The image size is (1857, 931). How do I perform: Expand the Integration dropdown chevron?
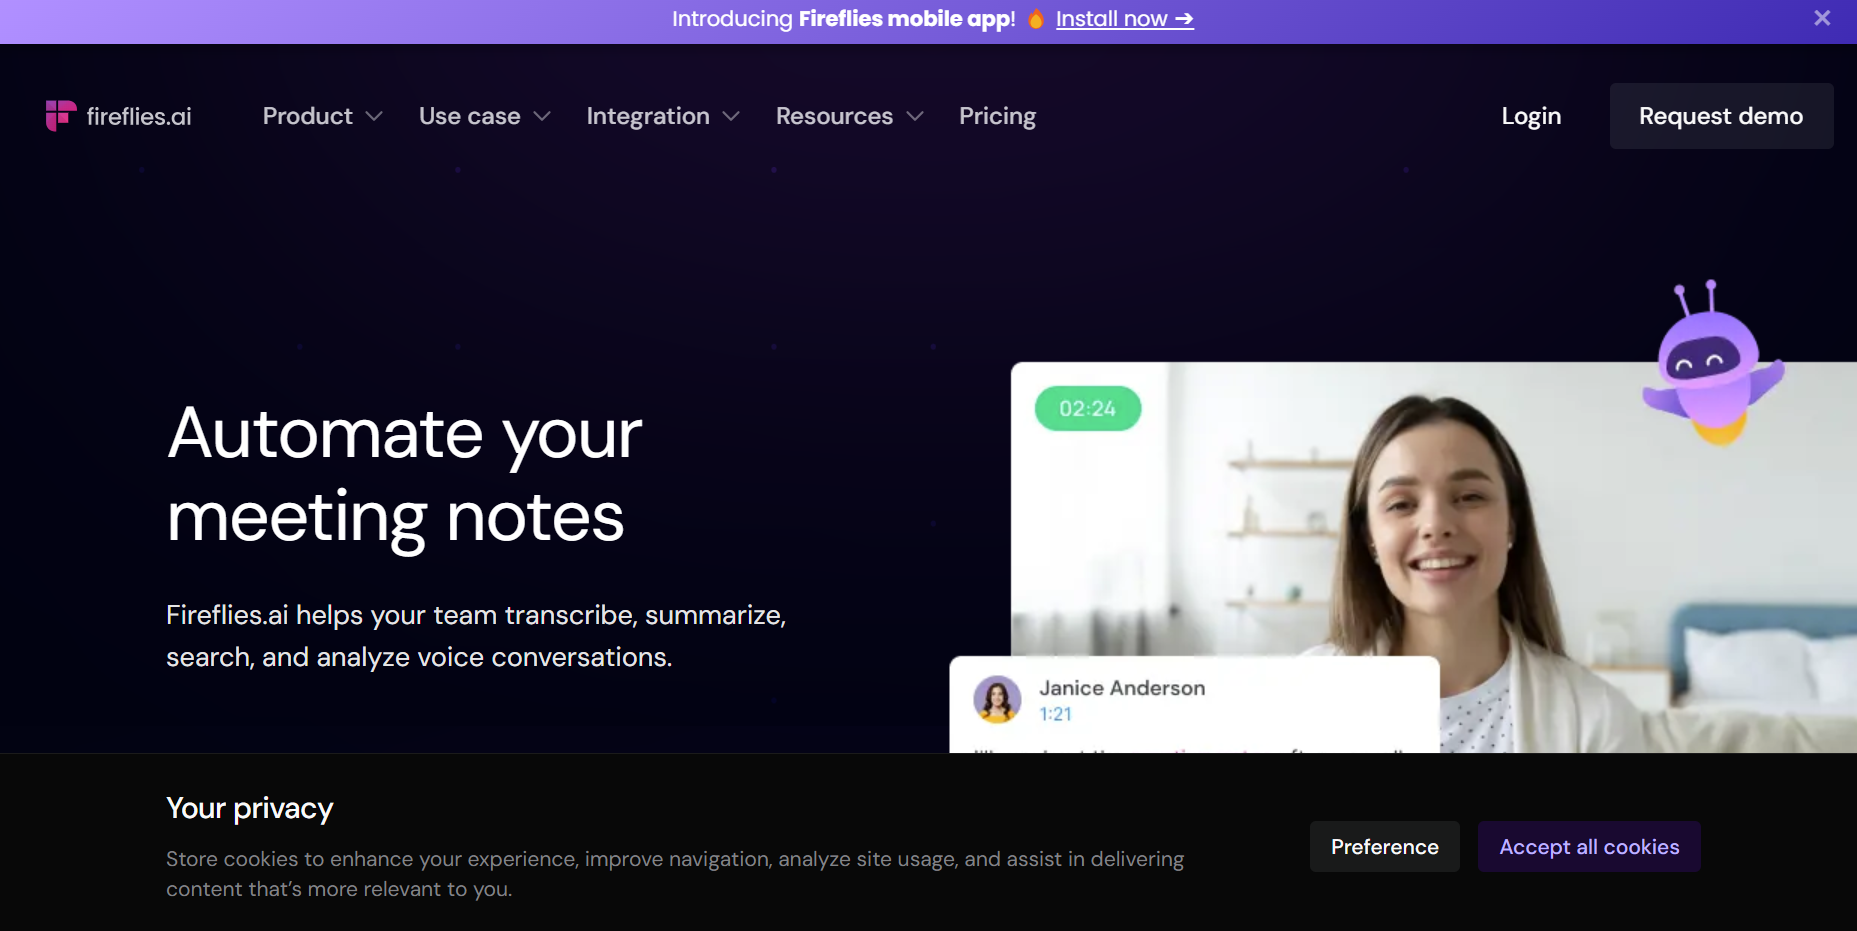(x=731, y=117)
